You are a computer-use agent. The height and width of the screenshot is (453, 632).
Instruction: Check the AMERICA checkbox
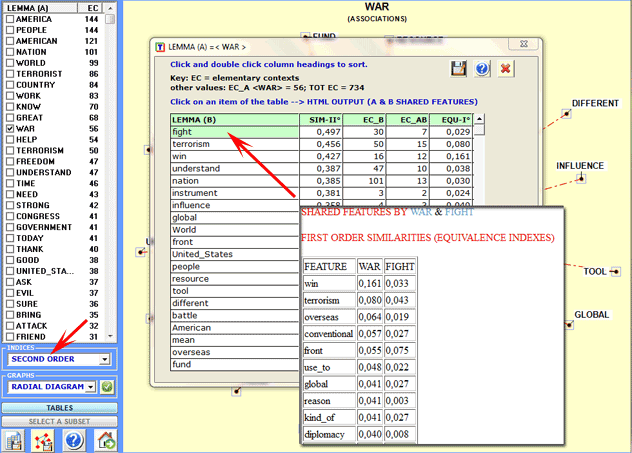[x=10, y=19]
